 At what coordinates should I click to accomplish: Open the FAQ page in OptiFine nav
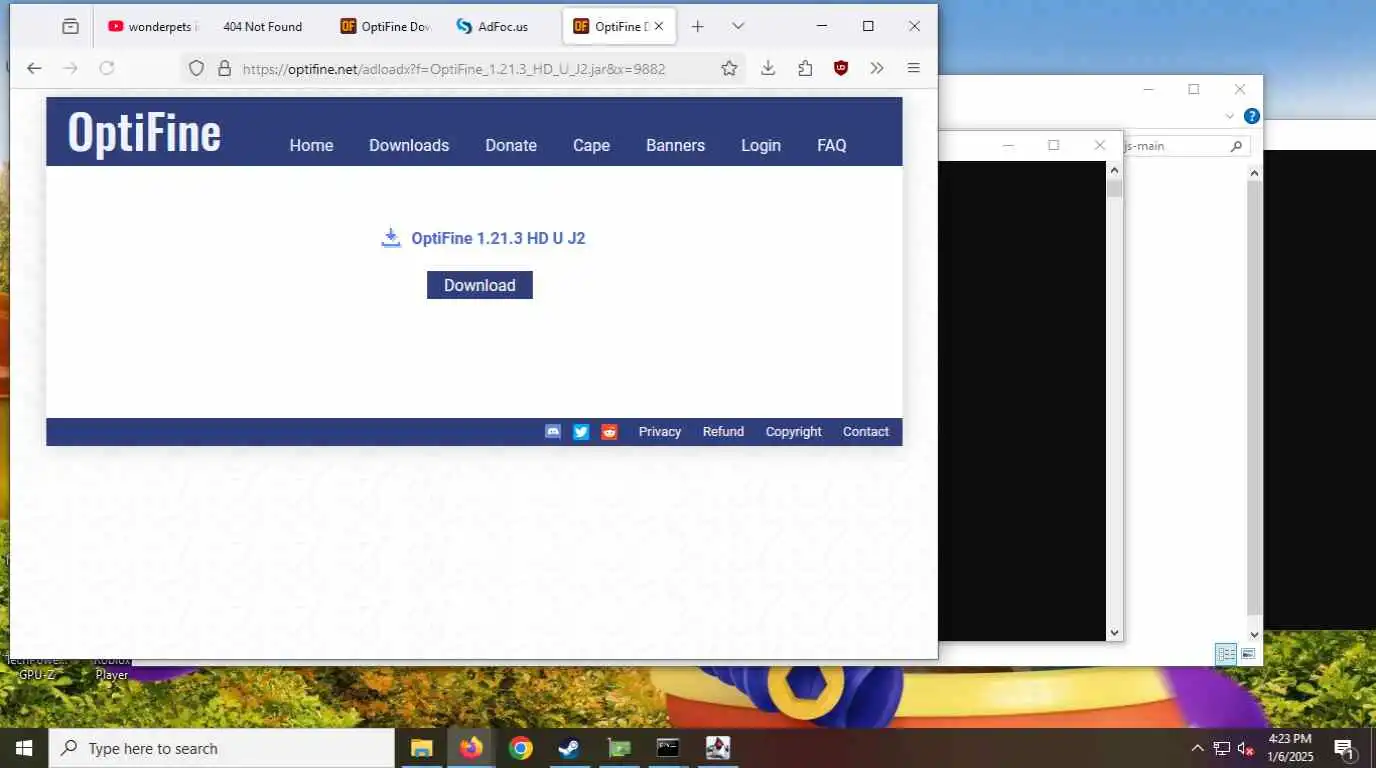[x=832, y=145]
